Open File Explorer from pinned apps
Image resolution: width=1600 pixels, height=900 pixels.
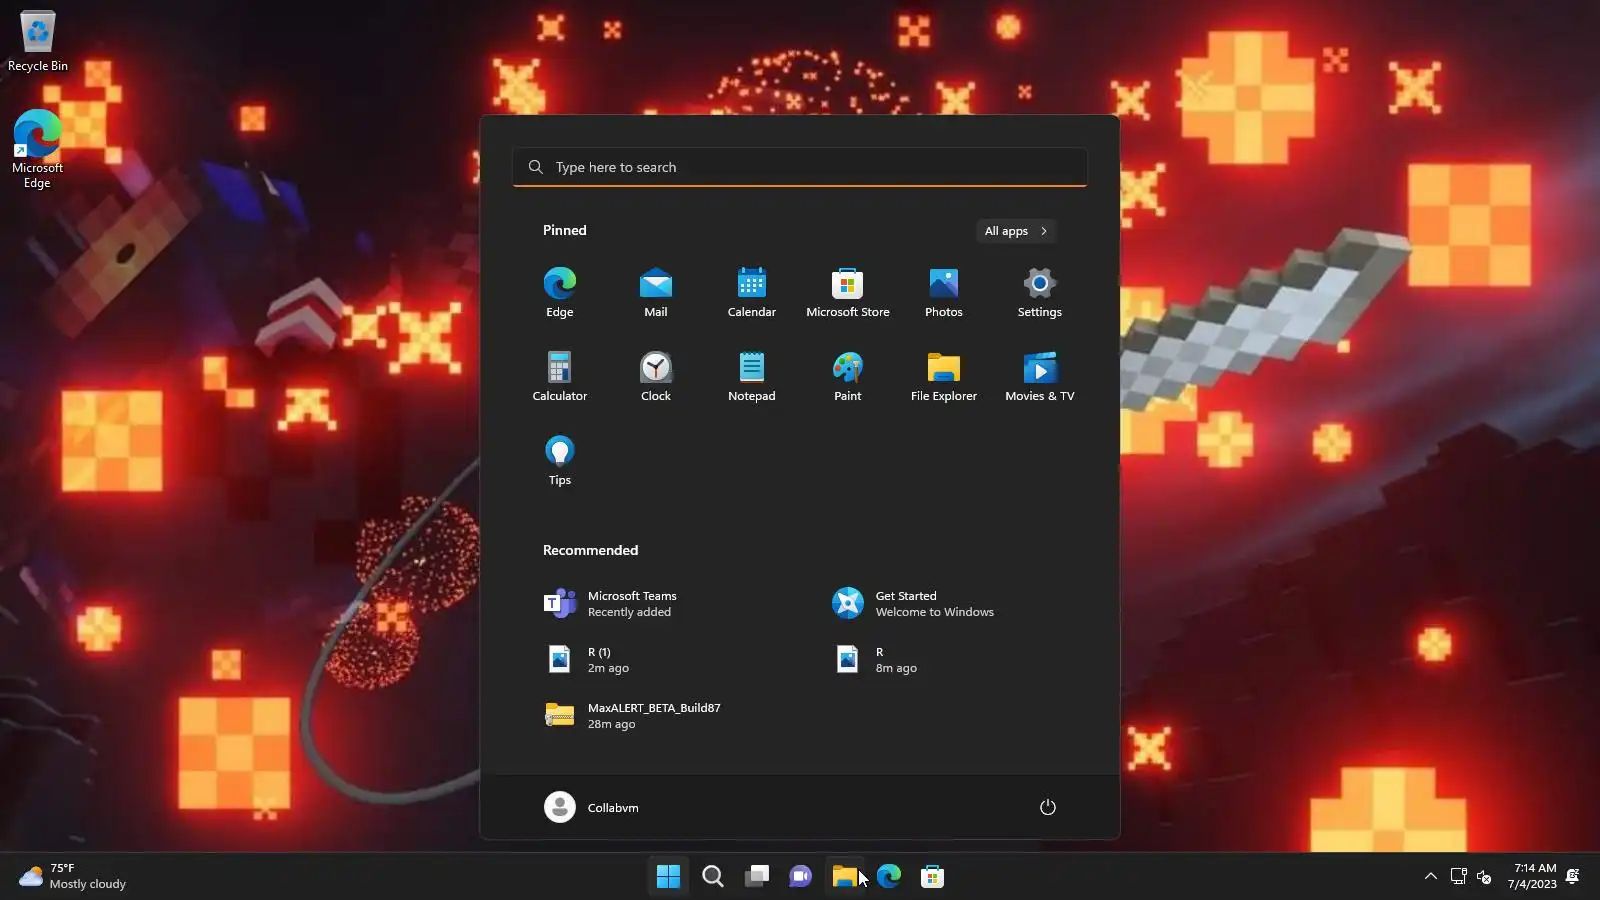(944, 377)
